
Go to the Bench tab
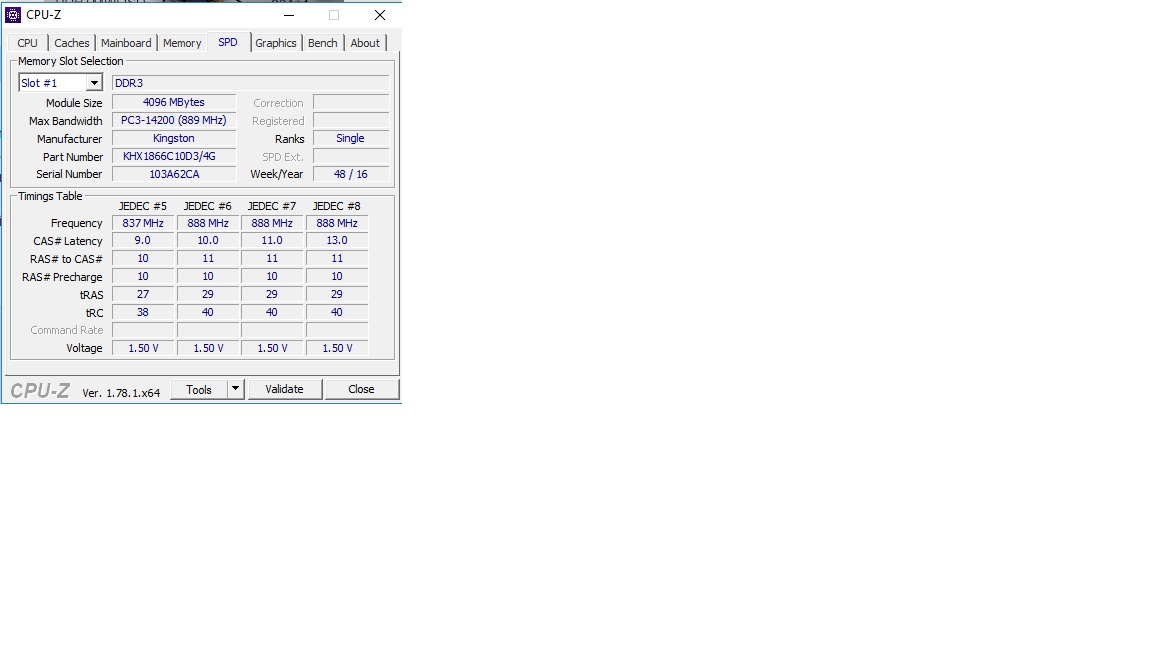pos(323,43)
